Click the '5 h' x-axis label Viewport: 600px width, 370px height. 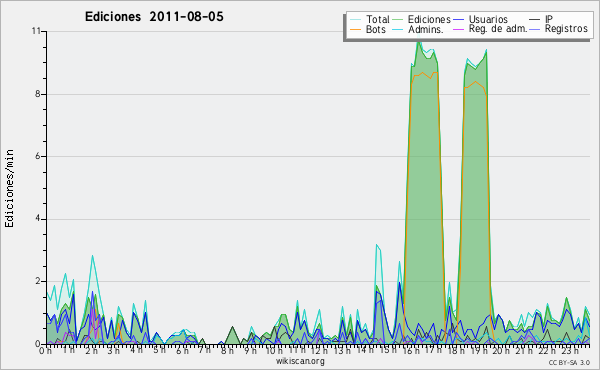point(159,350)
